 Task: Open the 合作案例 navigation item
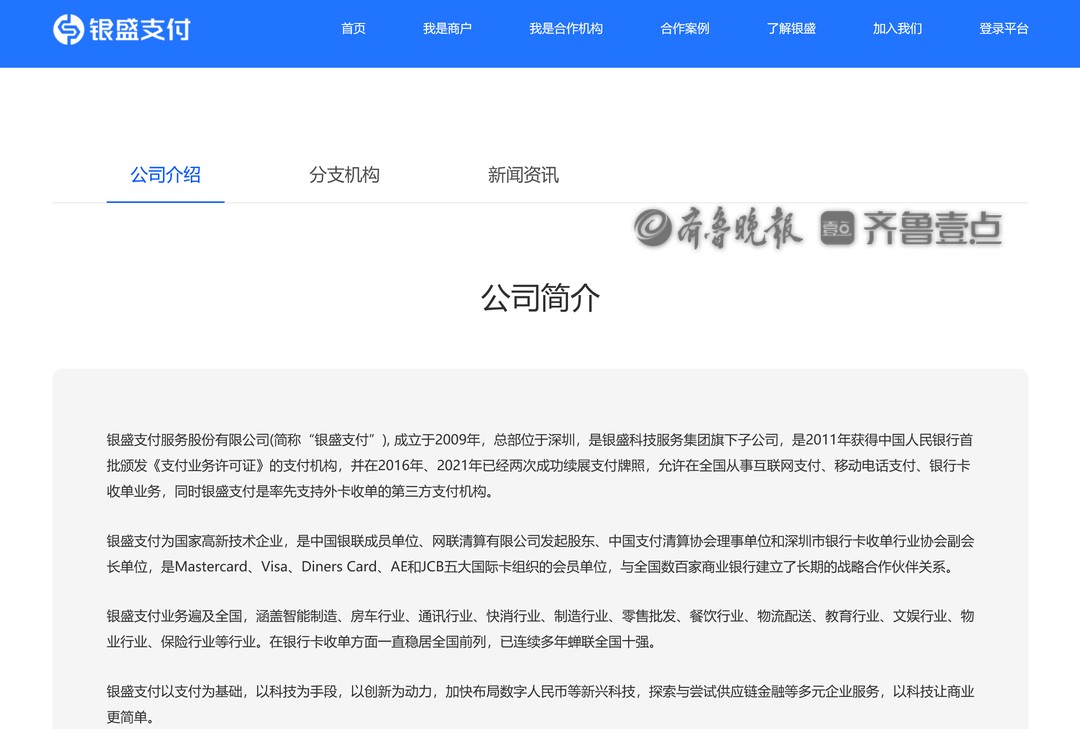pyautogui.click(x=685, y=29)
